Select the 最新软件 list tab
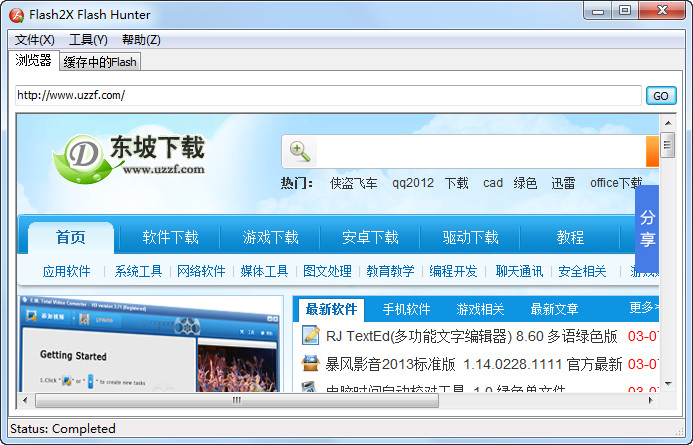 [x=331, y=309]
